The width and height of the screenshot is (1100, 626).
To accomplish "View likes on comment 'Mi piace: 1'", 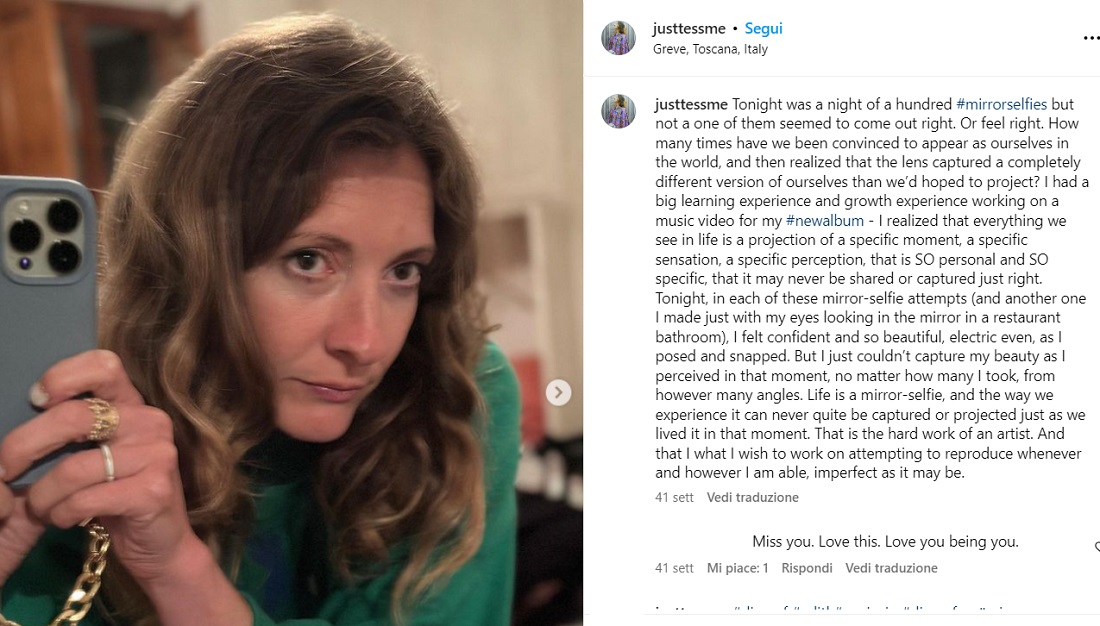I will [x=737, y=568].
